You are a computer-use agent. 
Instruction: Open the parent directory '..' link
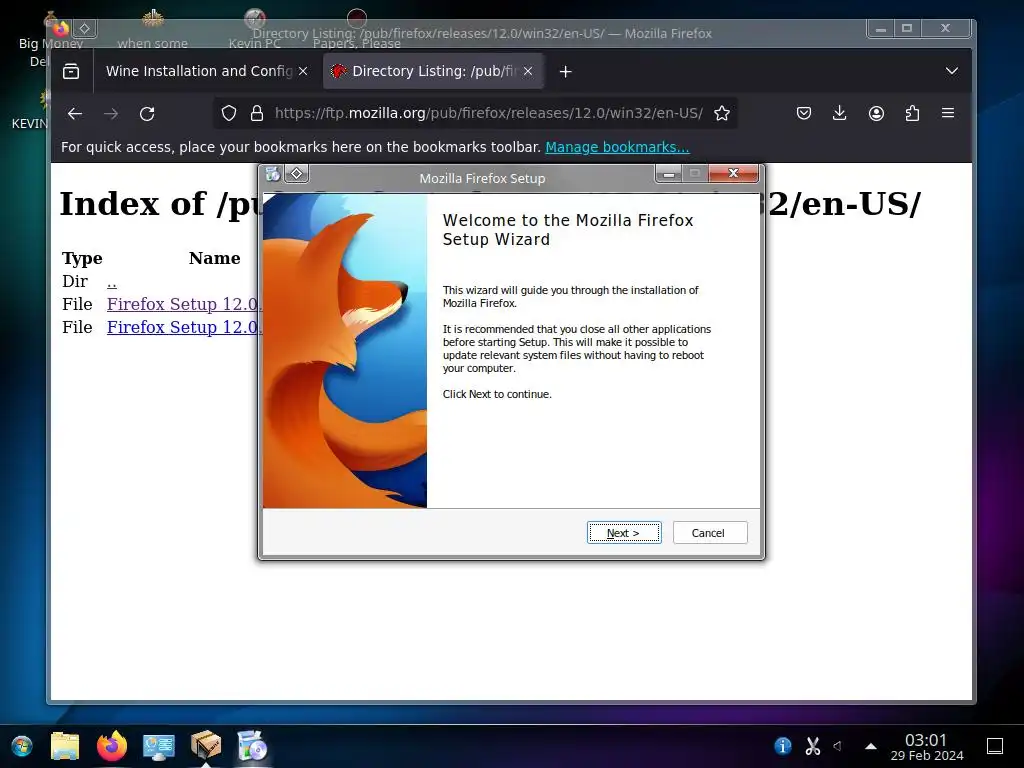(112, 281)
